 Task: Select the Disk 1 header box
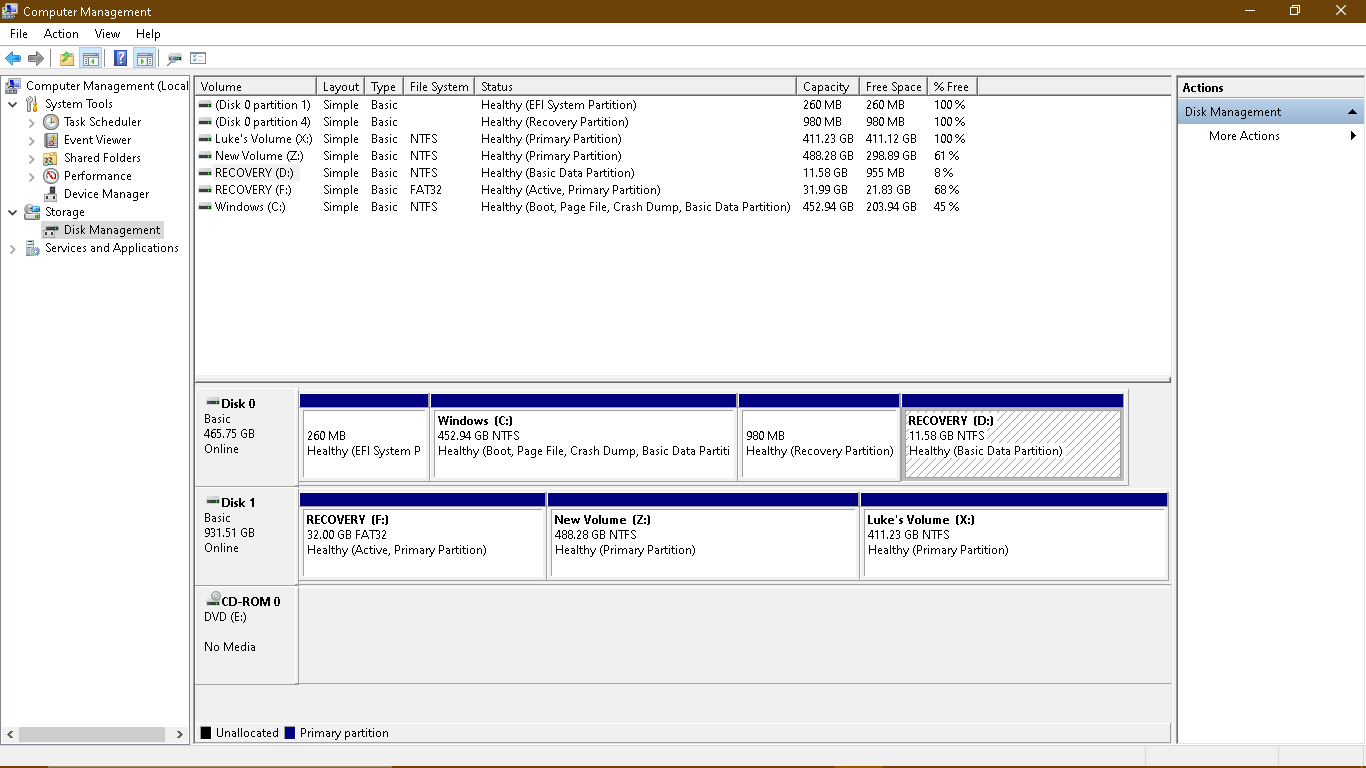click(246, 536)
